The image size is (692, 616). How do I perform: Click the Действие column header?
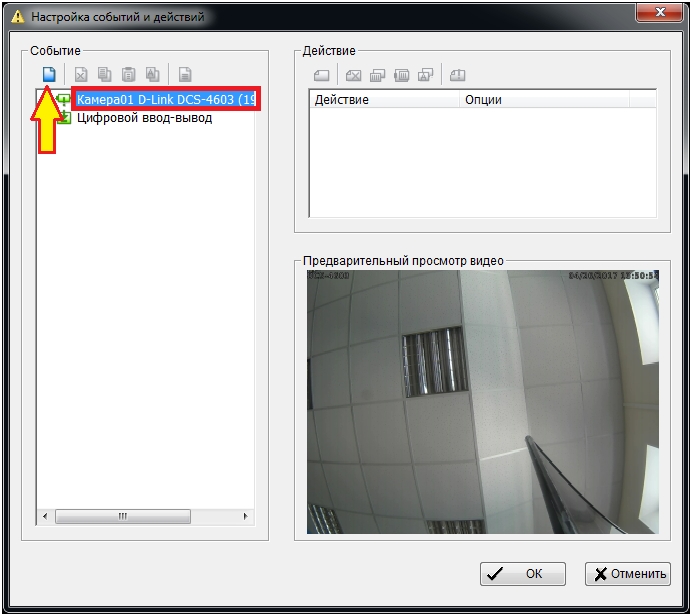(x=383, y=100)
